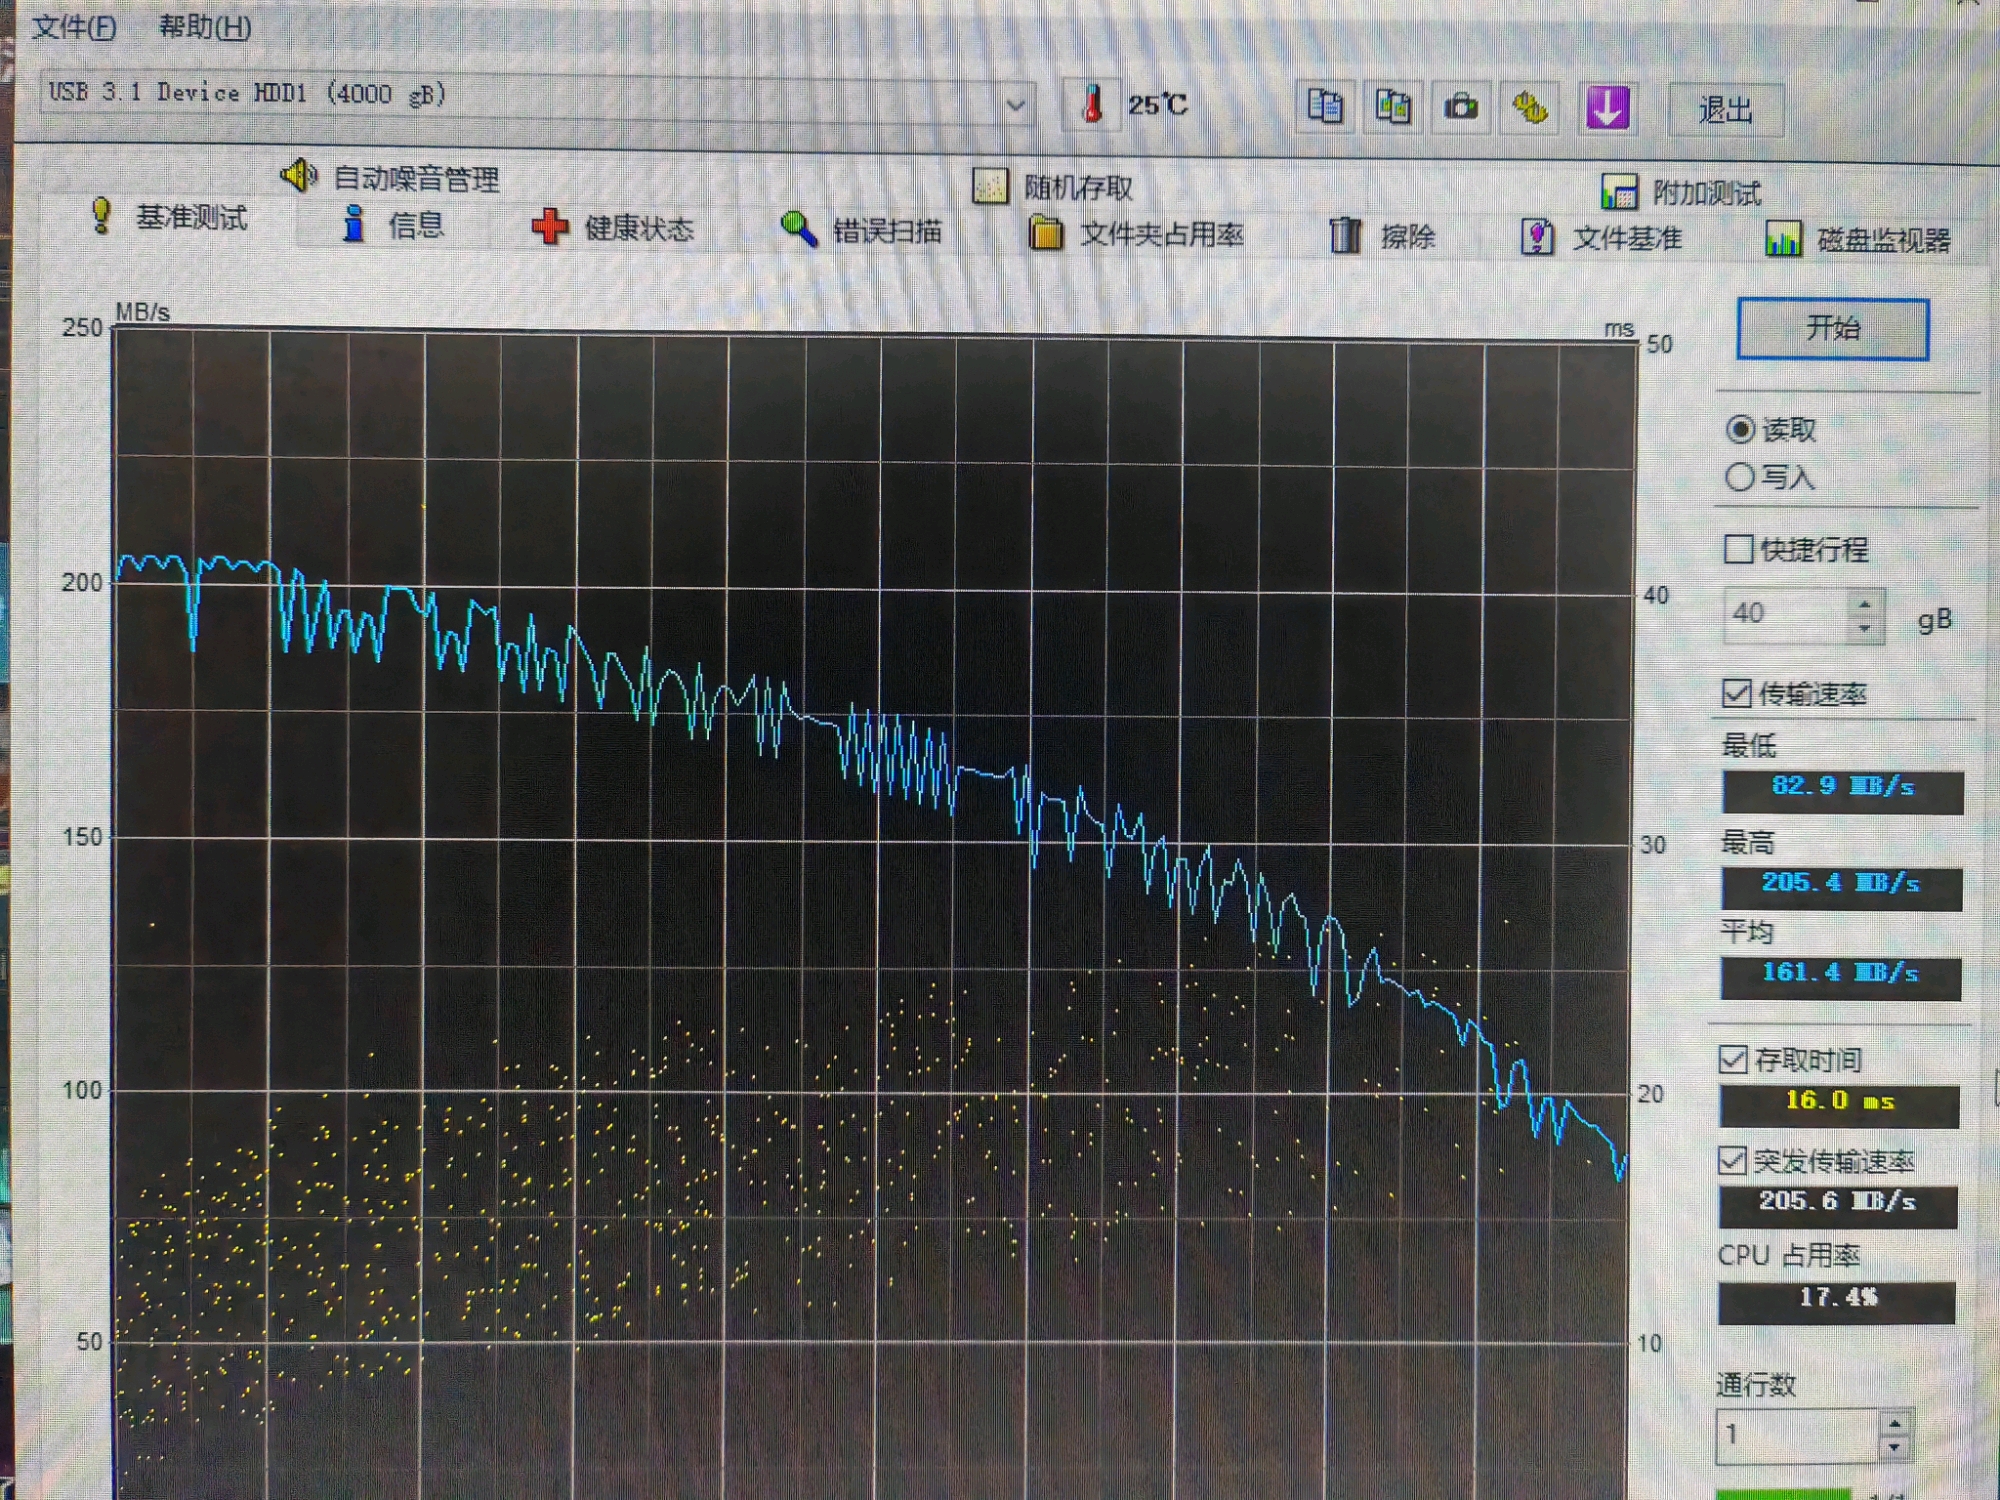Switch to the 附加测试 tab
This screenshot has width=2000, height=1500.
coord(1682,192)
